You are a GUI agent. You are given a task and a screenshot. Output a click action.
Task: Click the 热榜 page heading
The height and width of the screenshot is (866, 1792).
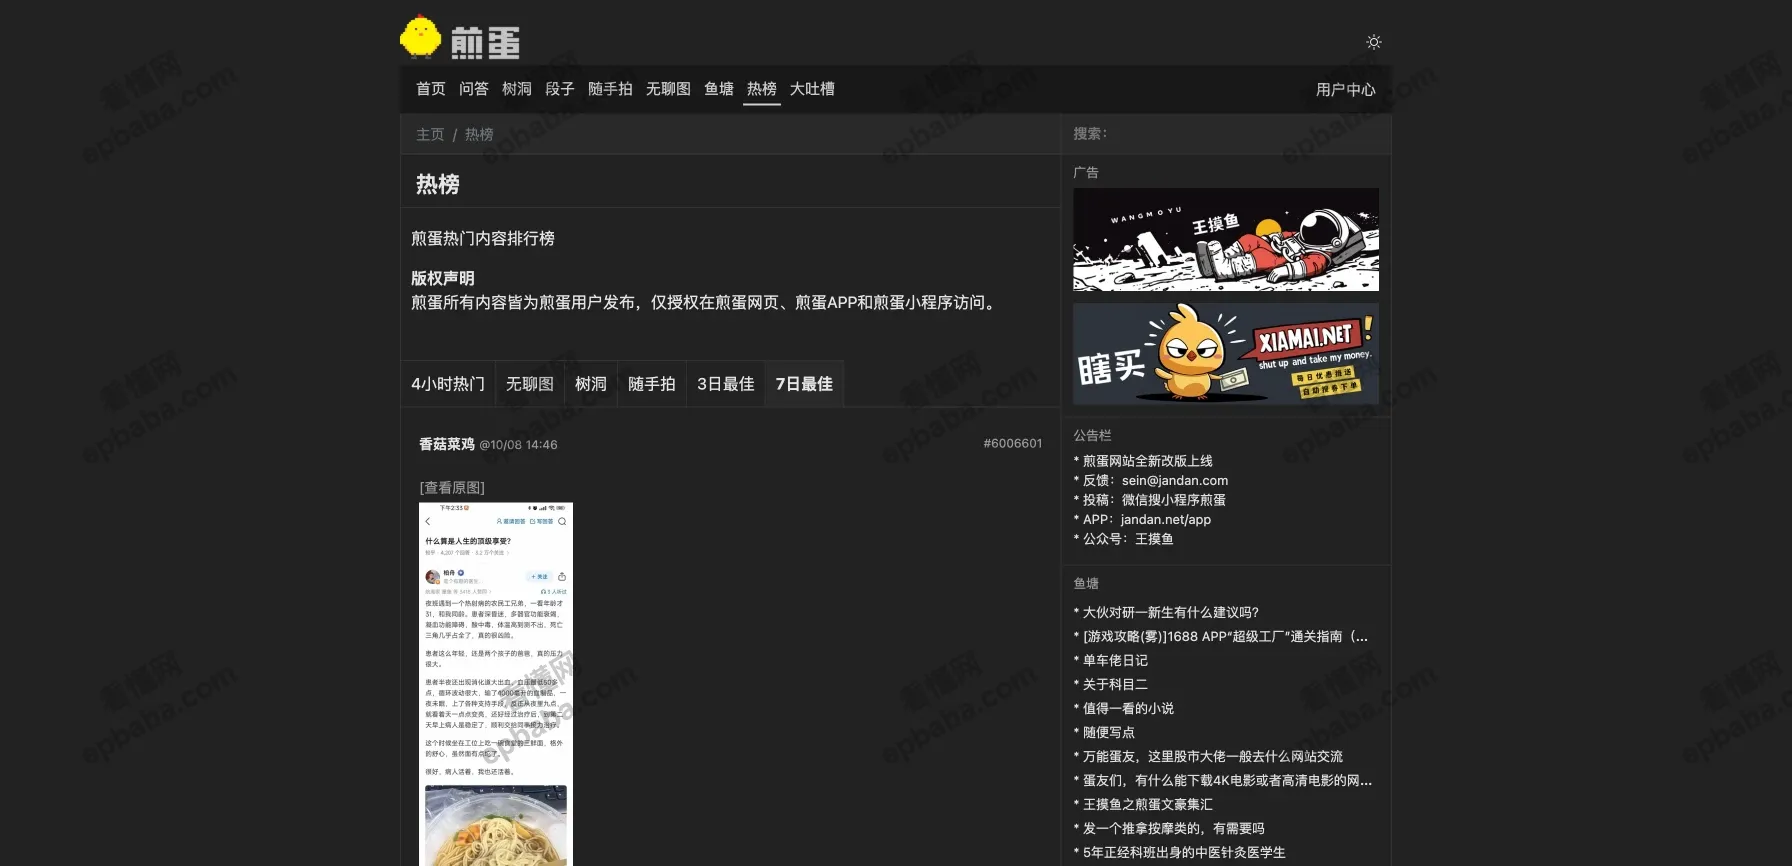coord(438,184)
